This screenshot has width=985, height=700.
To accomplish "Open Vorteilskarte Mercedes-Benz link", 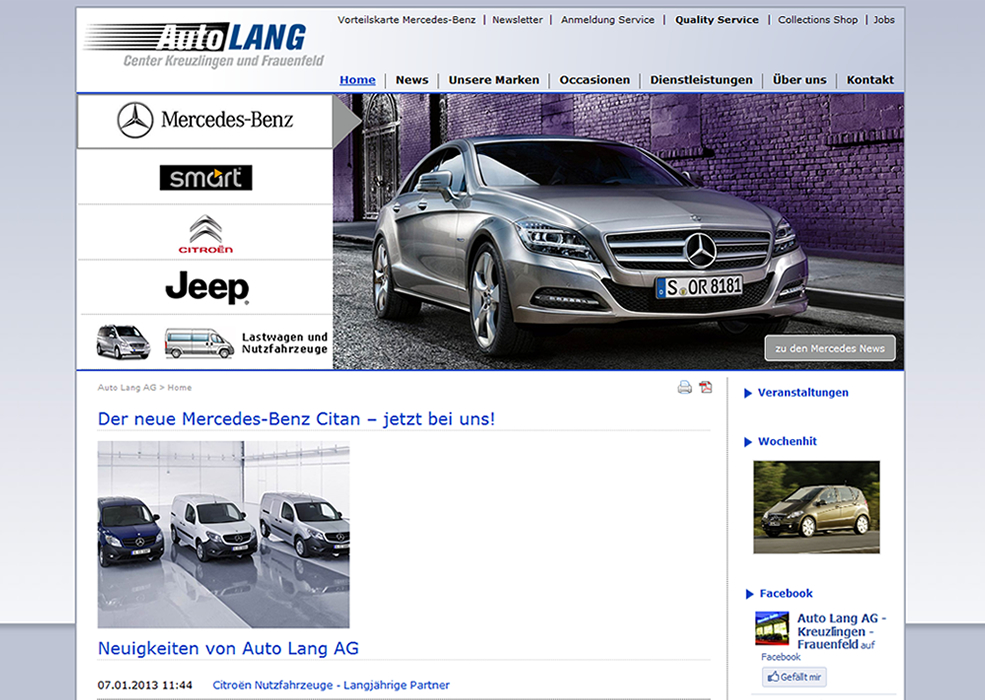I will 406,19.
